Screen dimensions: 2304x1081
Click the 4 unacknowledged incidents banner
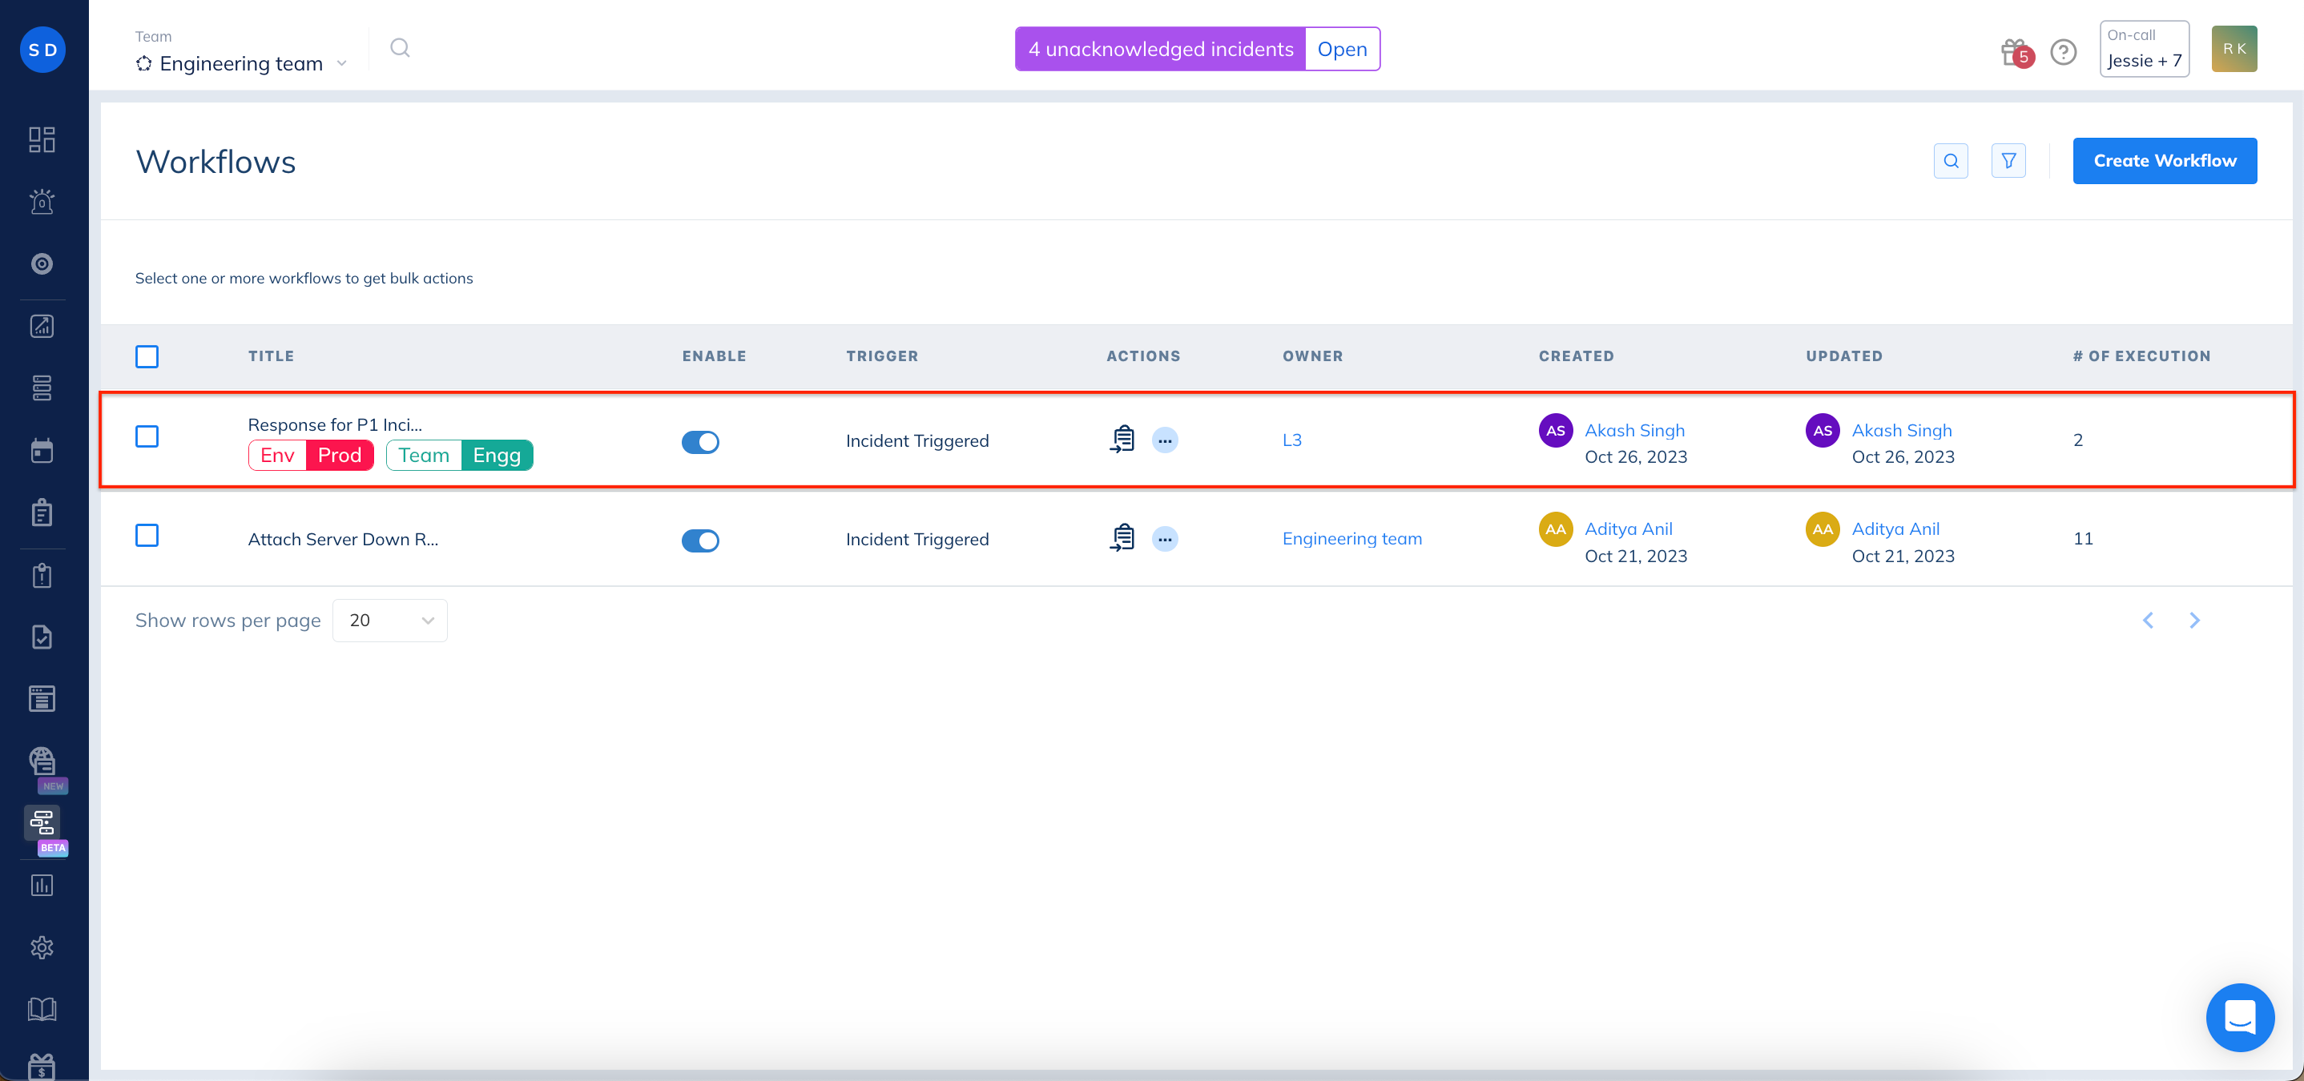click(1160, 49)
